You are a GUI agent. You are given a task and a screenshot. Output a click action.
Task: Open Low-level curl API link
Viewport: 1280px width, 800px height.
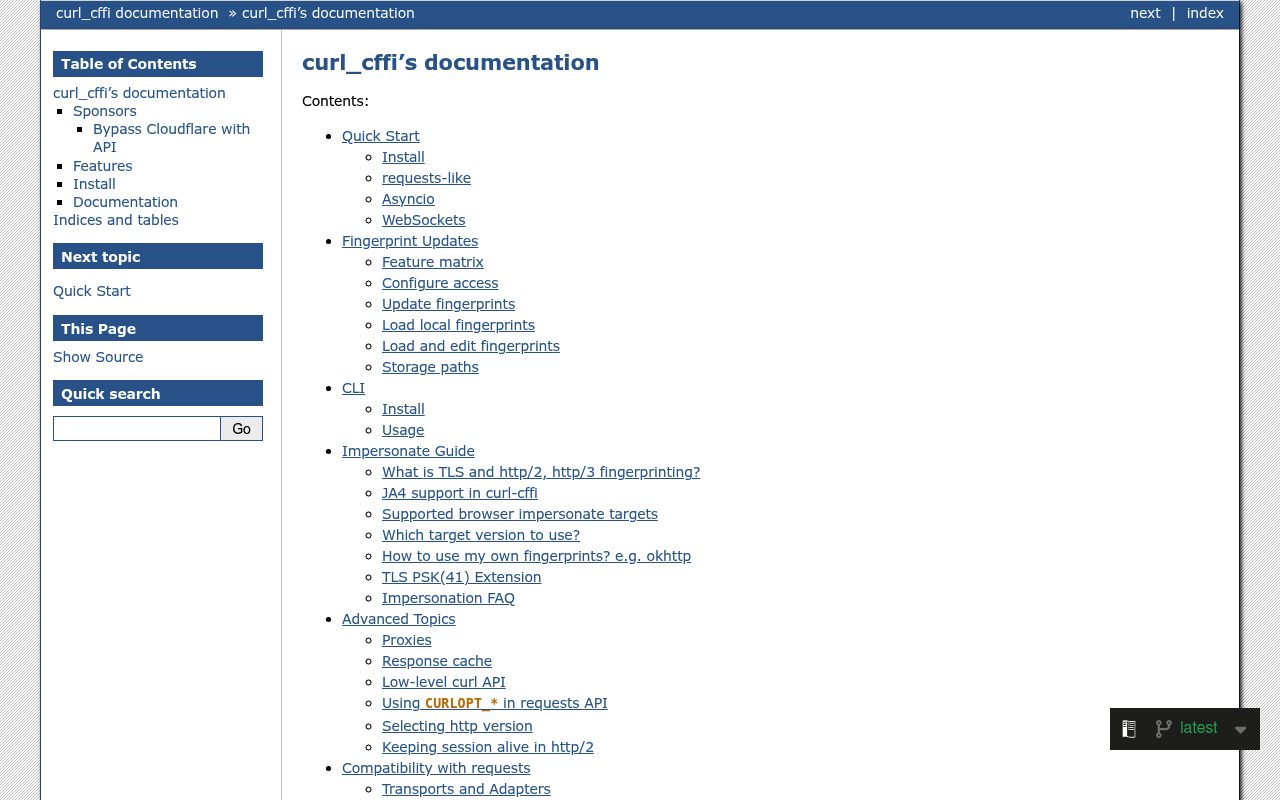[x=444, y=682]
